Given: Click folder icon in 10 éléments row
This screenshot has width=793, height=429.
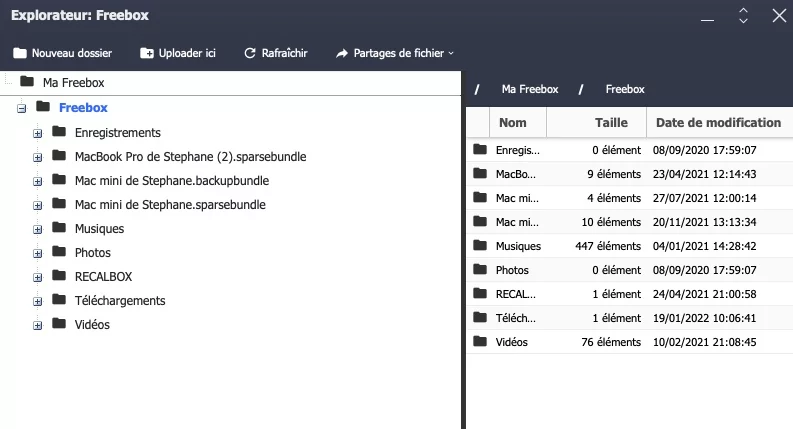Looking at the screenshot, I should click(x=480, y=221).
